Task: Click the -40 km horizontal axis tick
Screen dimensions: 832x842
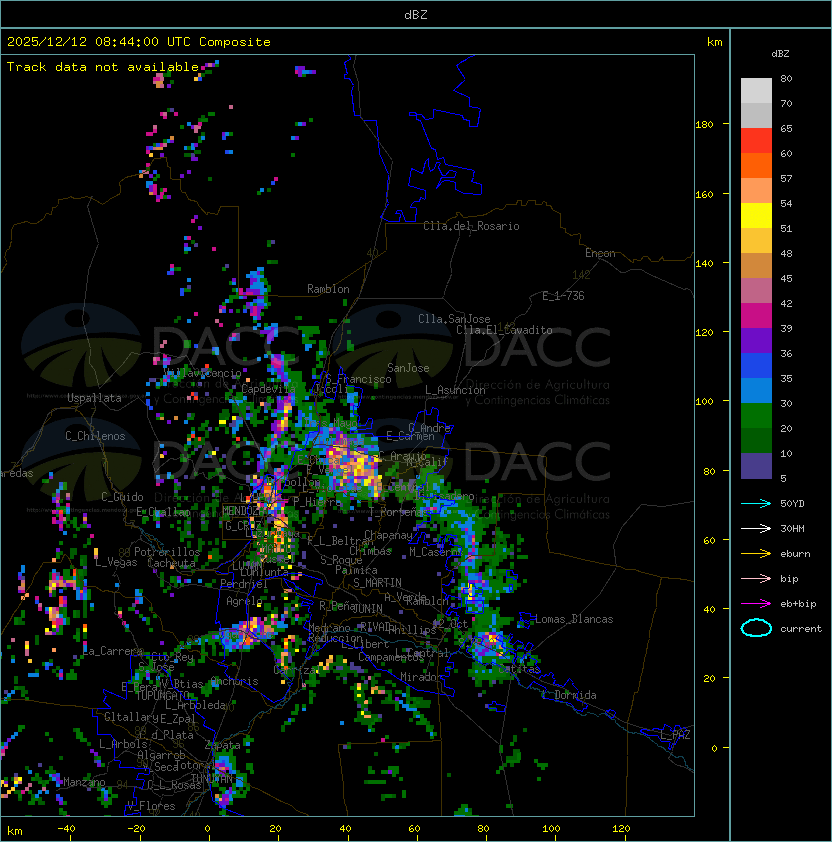Action: pos(66,829)
